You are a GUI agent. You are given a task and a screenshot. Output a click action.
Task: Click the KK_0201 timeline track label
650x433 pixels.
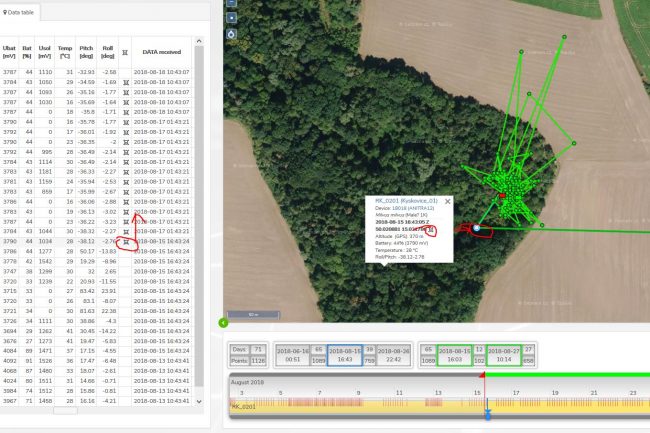[x=246, y=407]
